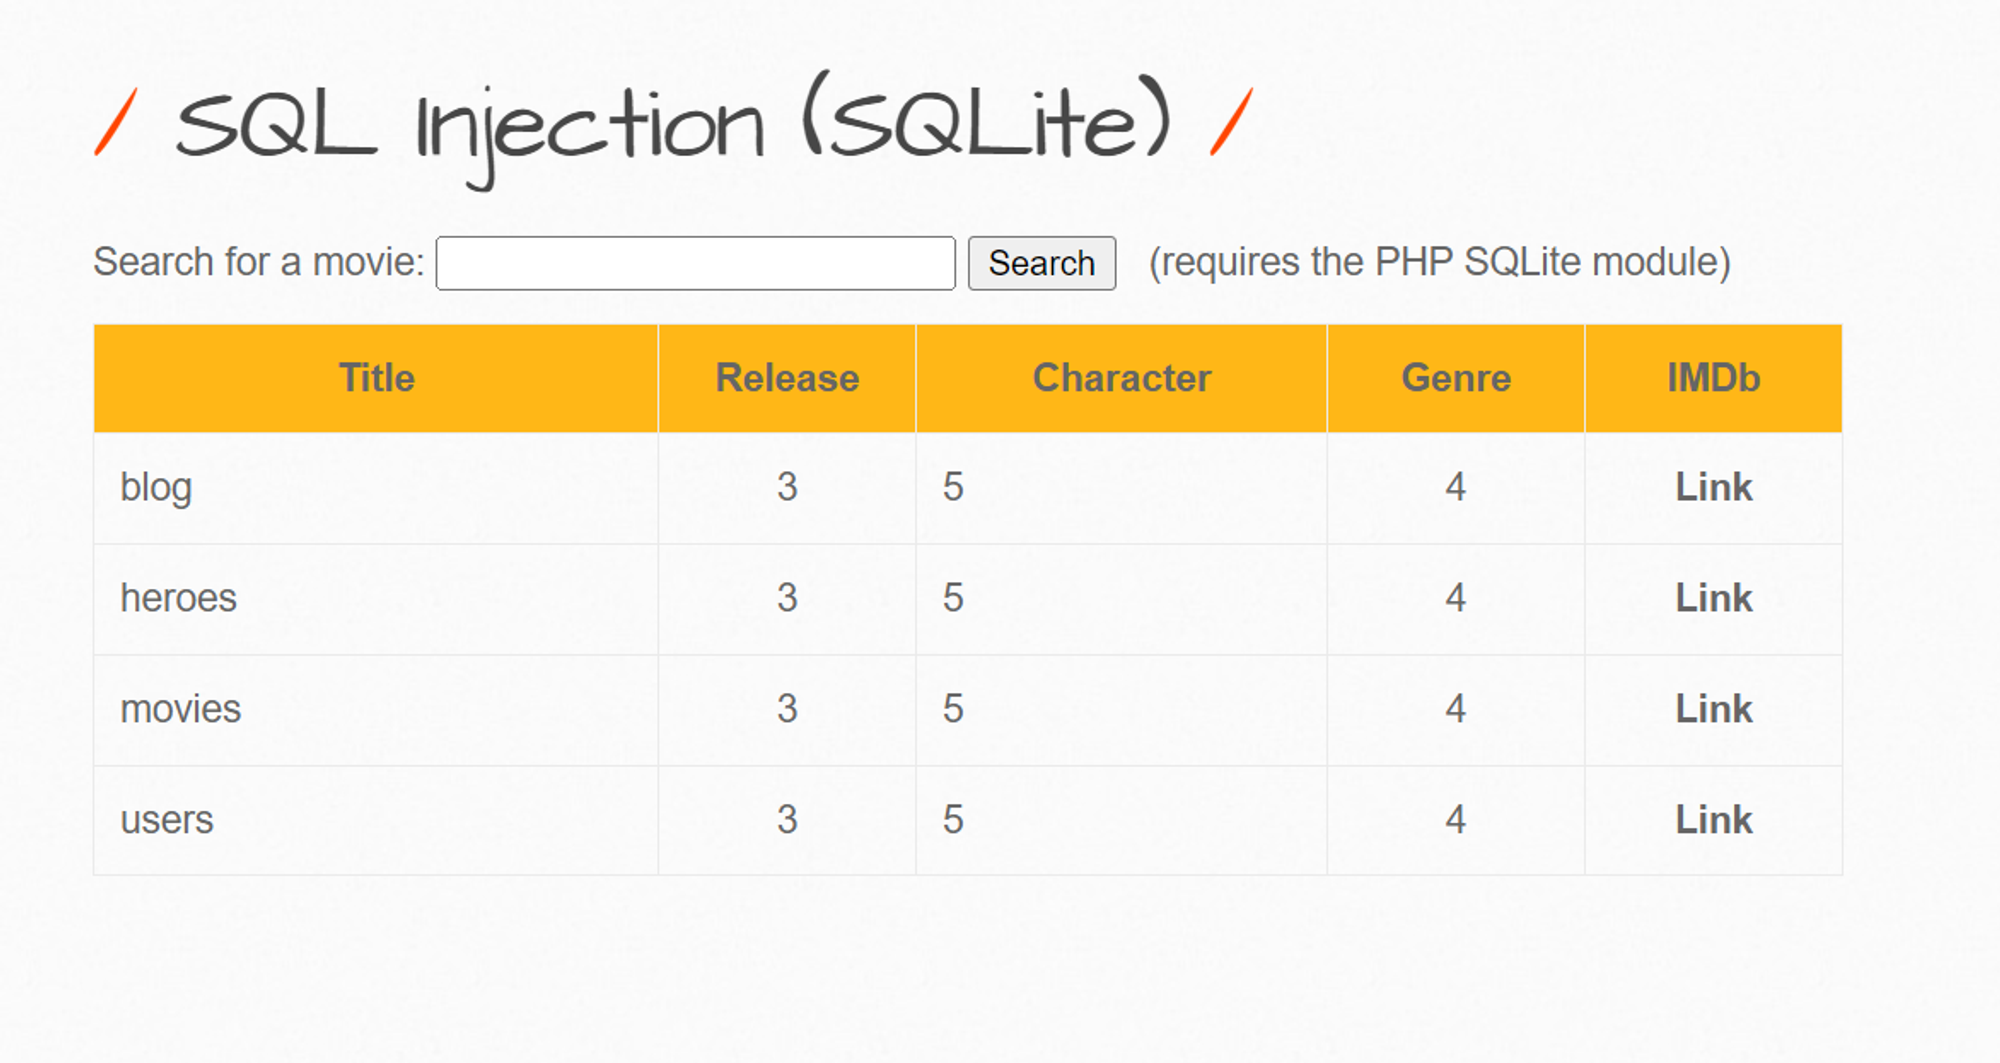Viewport: 2000px width, 1063px height.
Task: Click the Release value 3 in users row
Action: [787, 820]
